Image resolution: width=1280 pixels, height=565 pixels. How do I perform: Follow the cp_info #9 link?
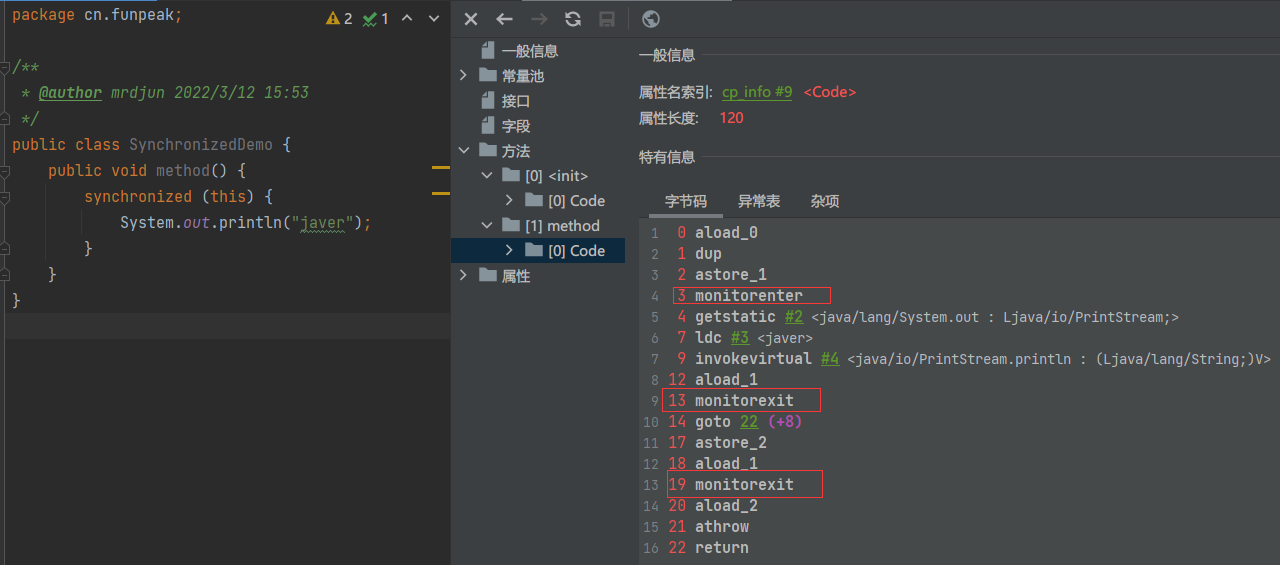(757, 92)
